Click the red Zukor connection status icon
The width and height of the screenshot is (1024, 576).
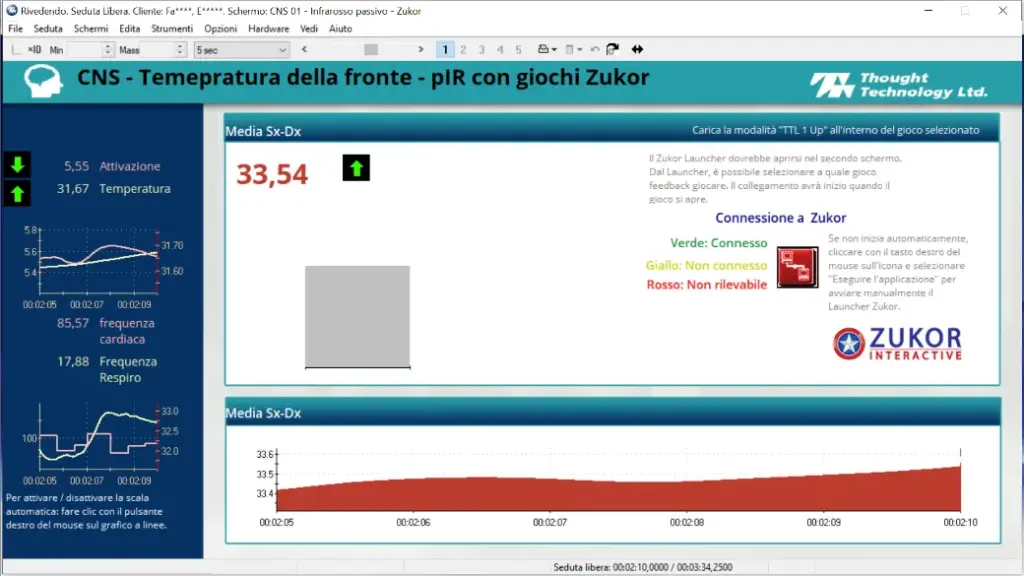797,267
